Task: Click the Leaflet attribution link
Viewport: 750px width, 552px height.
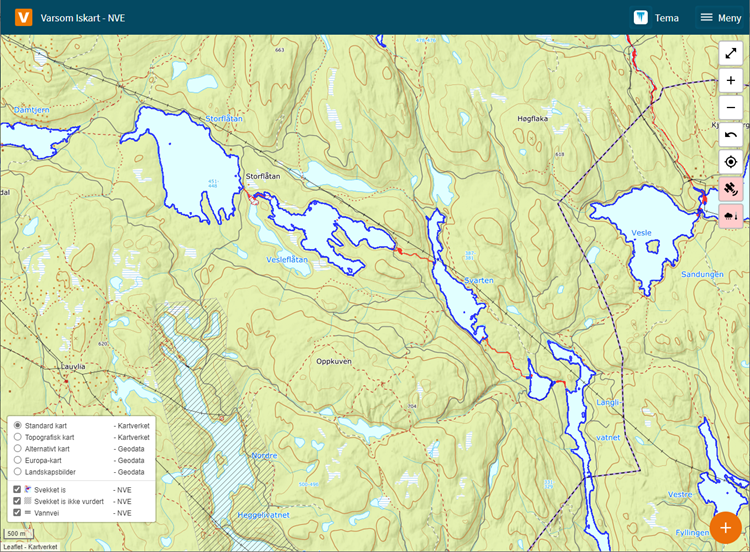Action: tap(11, 547)
